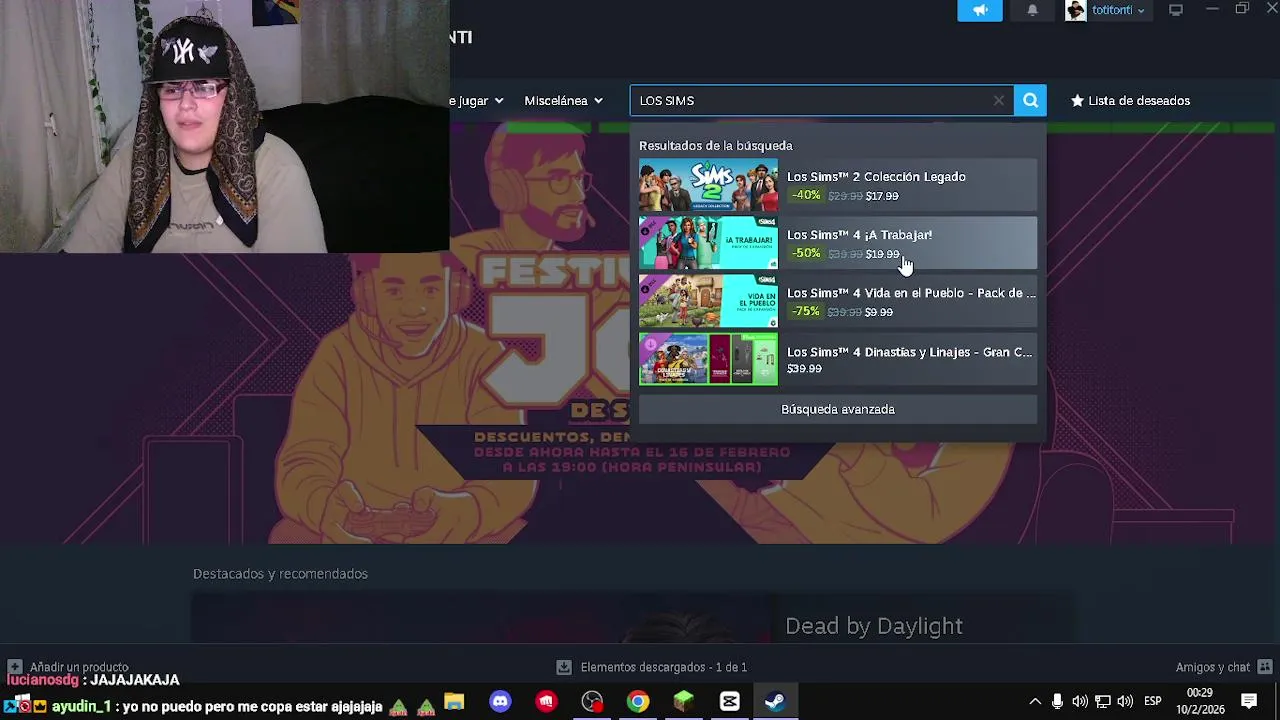Click the $9.99 price of Vida en el Pueblo
This screenshot has width=1280, height=720.
(879, 312)
